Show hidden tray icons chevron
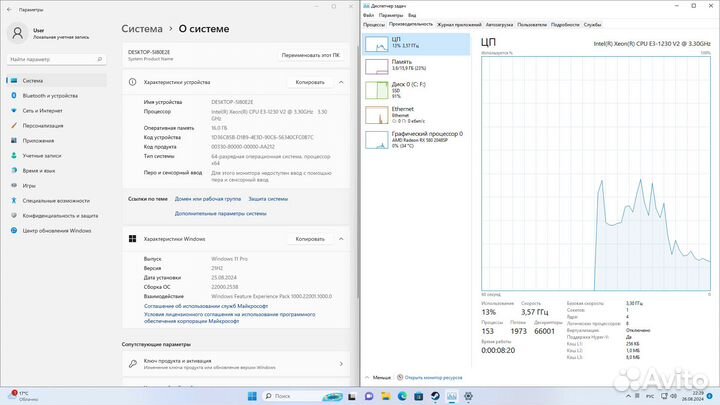 click(x=628, y=396)
